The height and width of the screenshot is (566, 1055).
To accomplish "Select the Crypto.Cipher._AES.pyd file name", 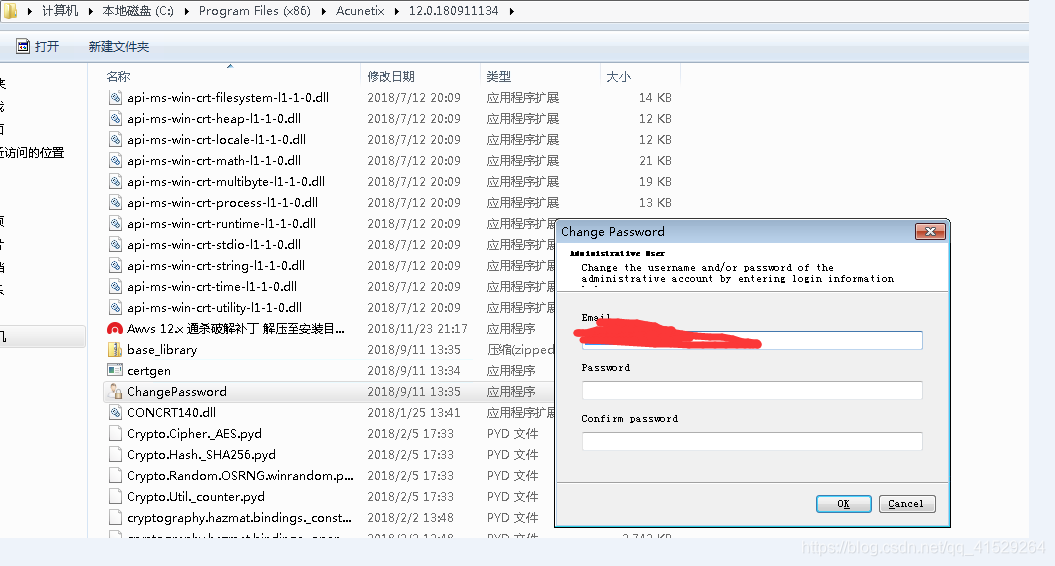I will point(194,433).
